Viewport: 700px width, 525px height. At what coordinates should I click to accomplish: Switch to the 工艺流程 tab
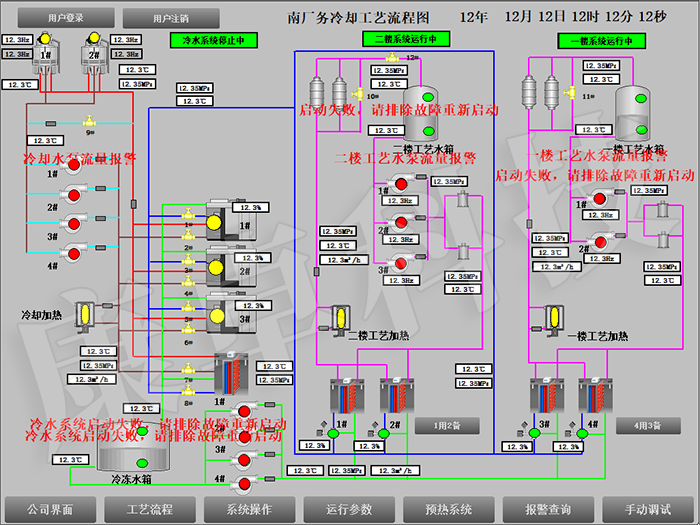tap(150, 509)
